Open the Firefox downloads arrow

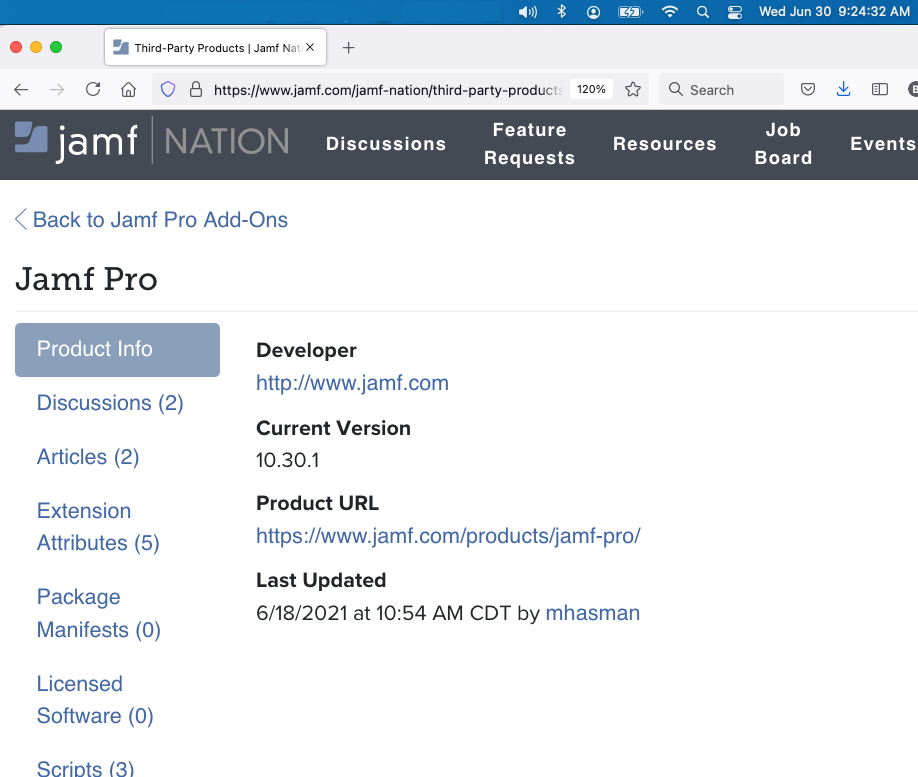click(843, 90)
